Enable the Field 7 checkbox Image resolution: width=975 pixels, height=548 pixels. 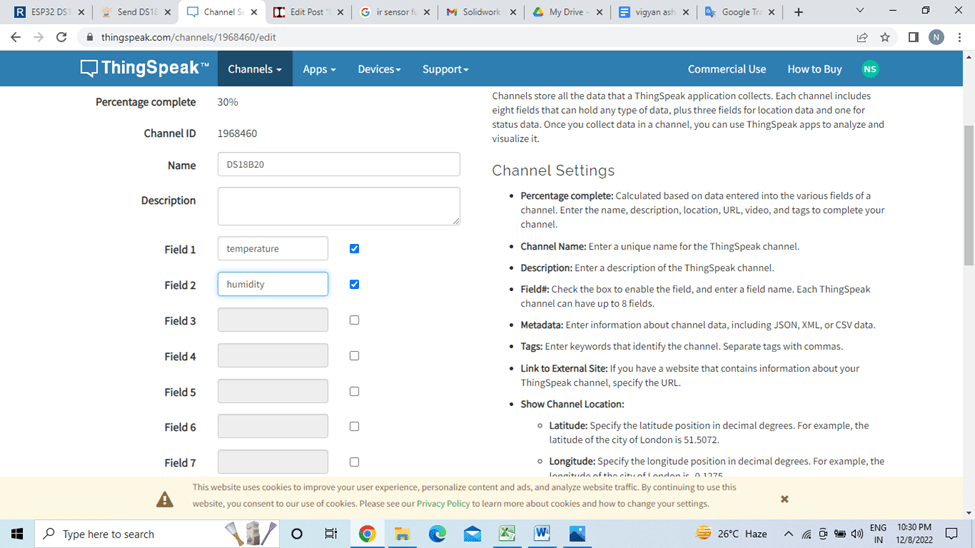coord(354,462)
